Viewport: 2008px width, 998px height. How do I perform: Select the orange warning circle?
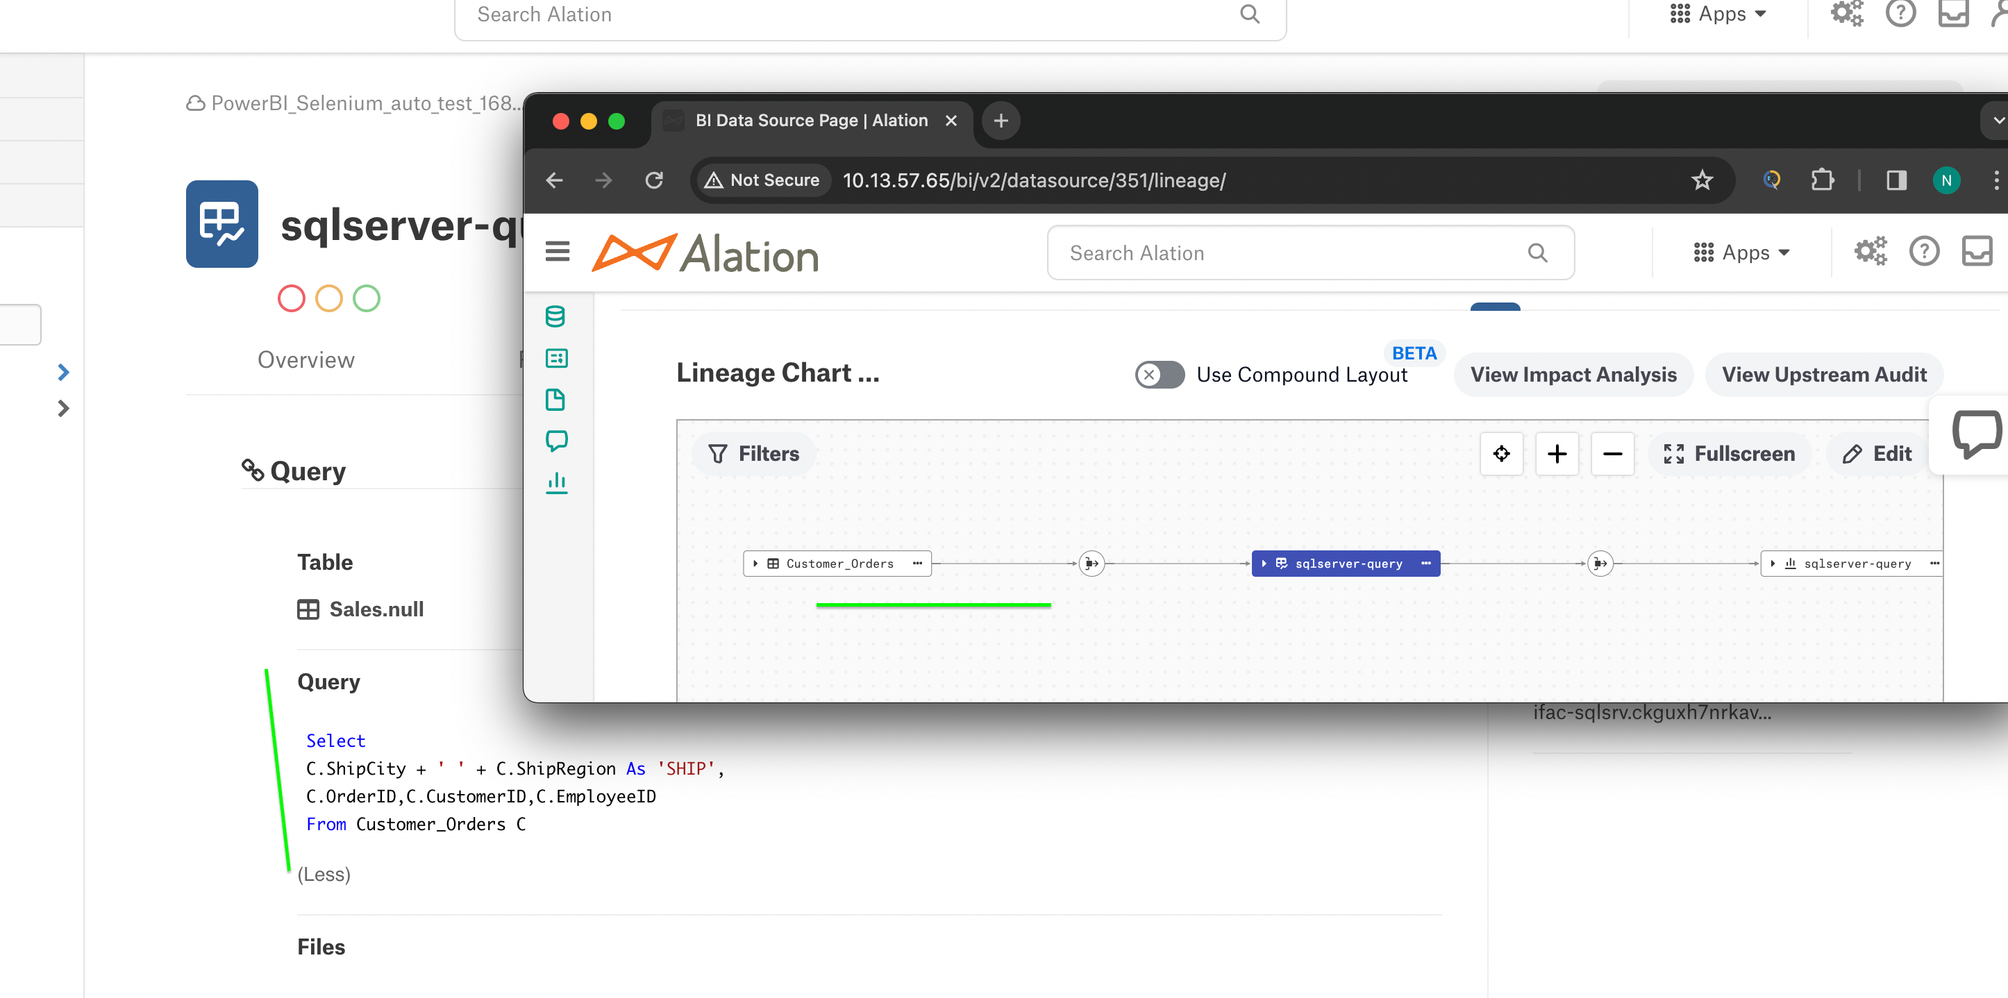[329, 298]
